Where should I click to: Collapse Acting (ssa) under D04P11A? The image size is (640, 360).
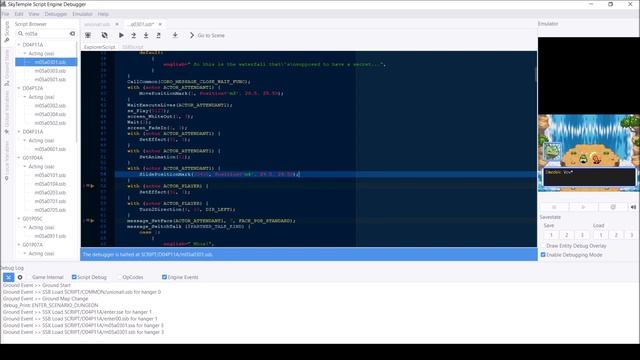coord(25,53)
